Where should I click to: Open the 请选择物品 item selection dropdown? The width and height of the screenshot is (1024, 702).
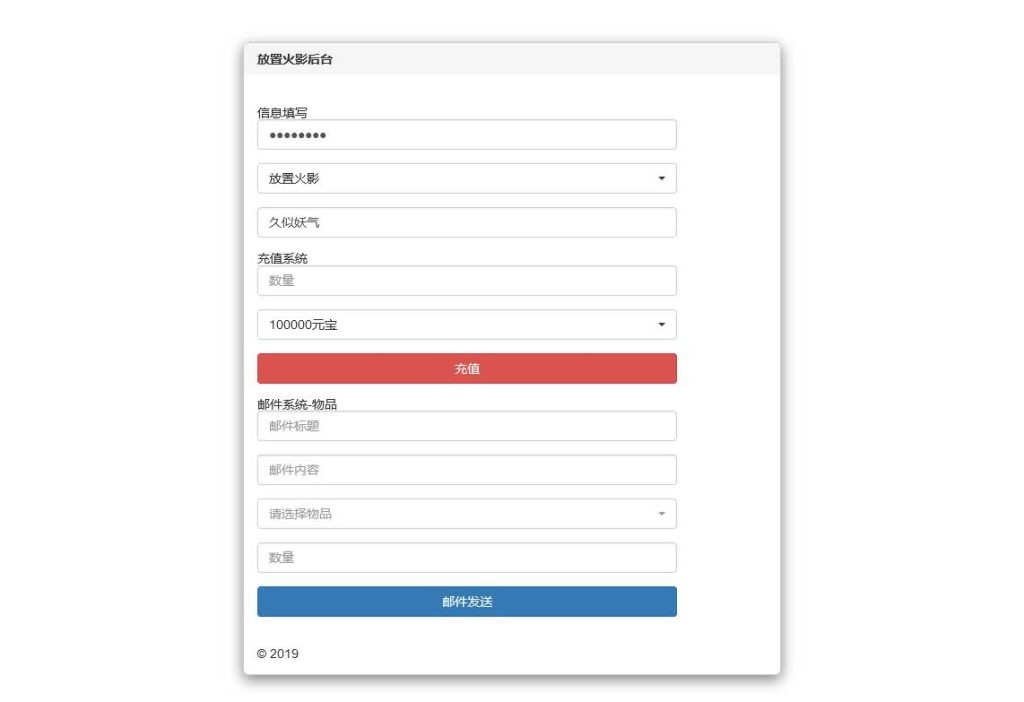[x=466, y=513]
